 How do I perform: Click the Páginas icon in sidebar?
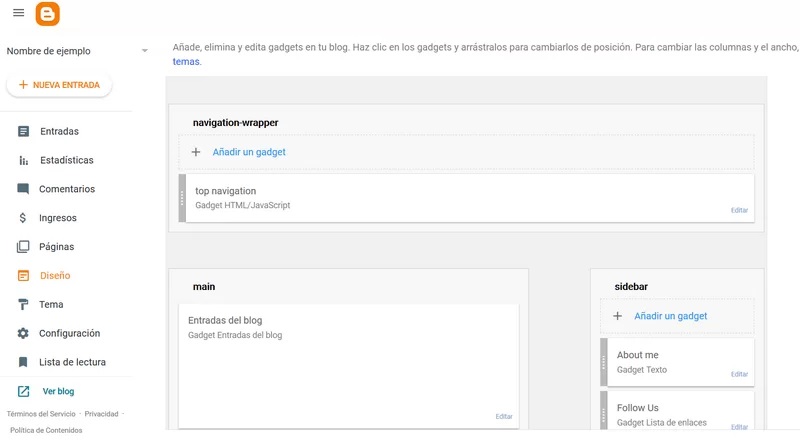click(x=23, y=247)
